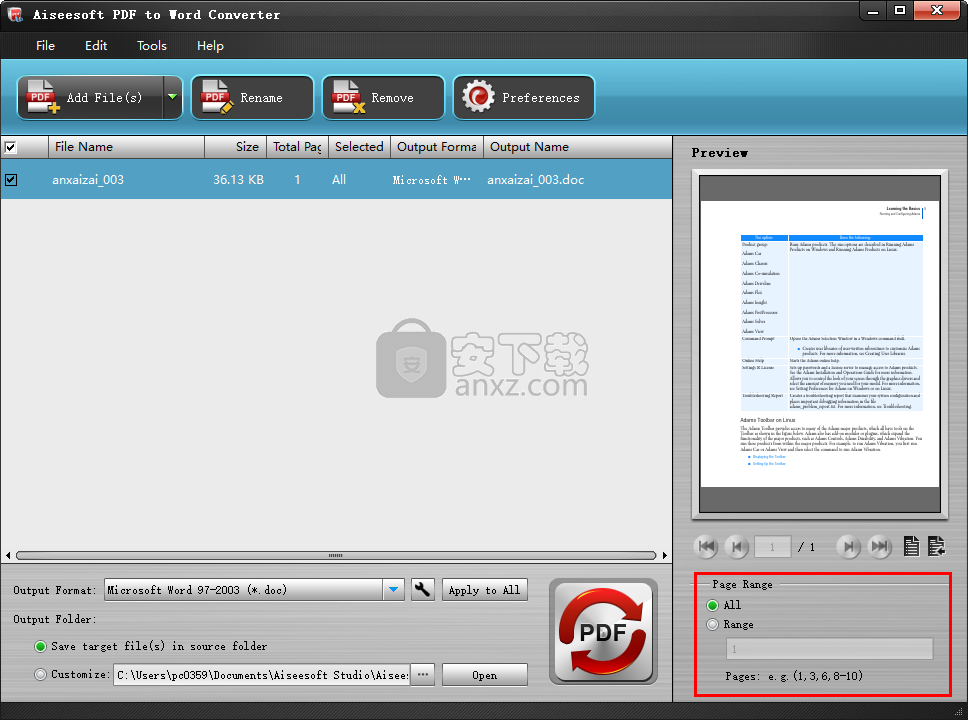The image size is (968, 720).
Task: Select the All page range radio button
Action: coord(712,605)
